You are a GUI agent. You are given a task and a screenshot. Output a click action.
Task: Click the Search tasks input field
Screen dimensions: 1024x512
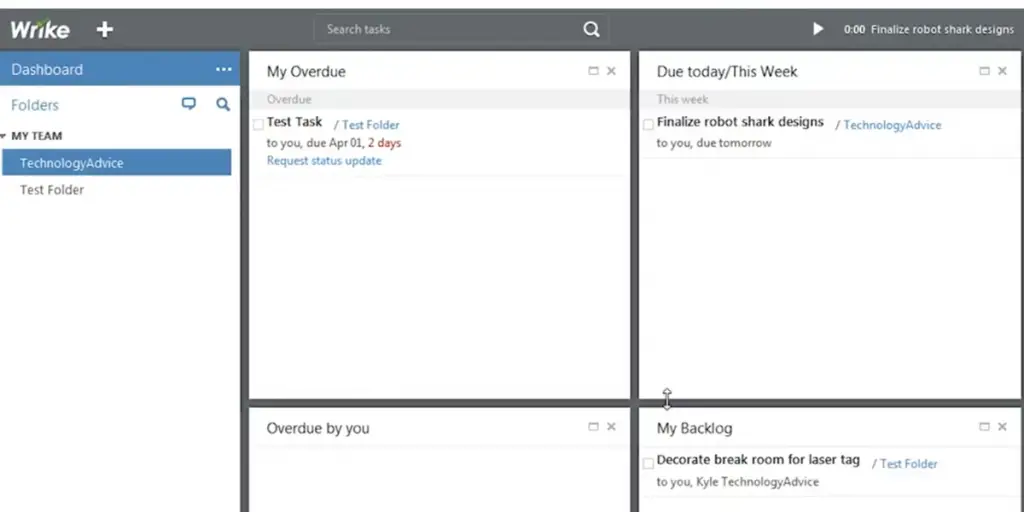coord(450,29)
